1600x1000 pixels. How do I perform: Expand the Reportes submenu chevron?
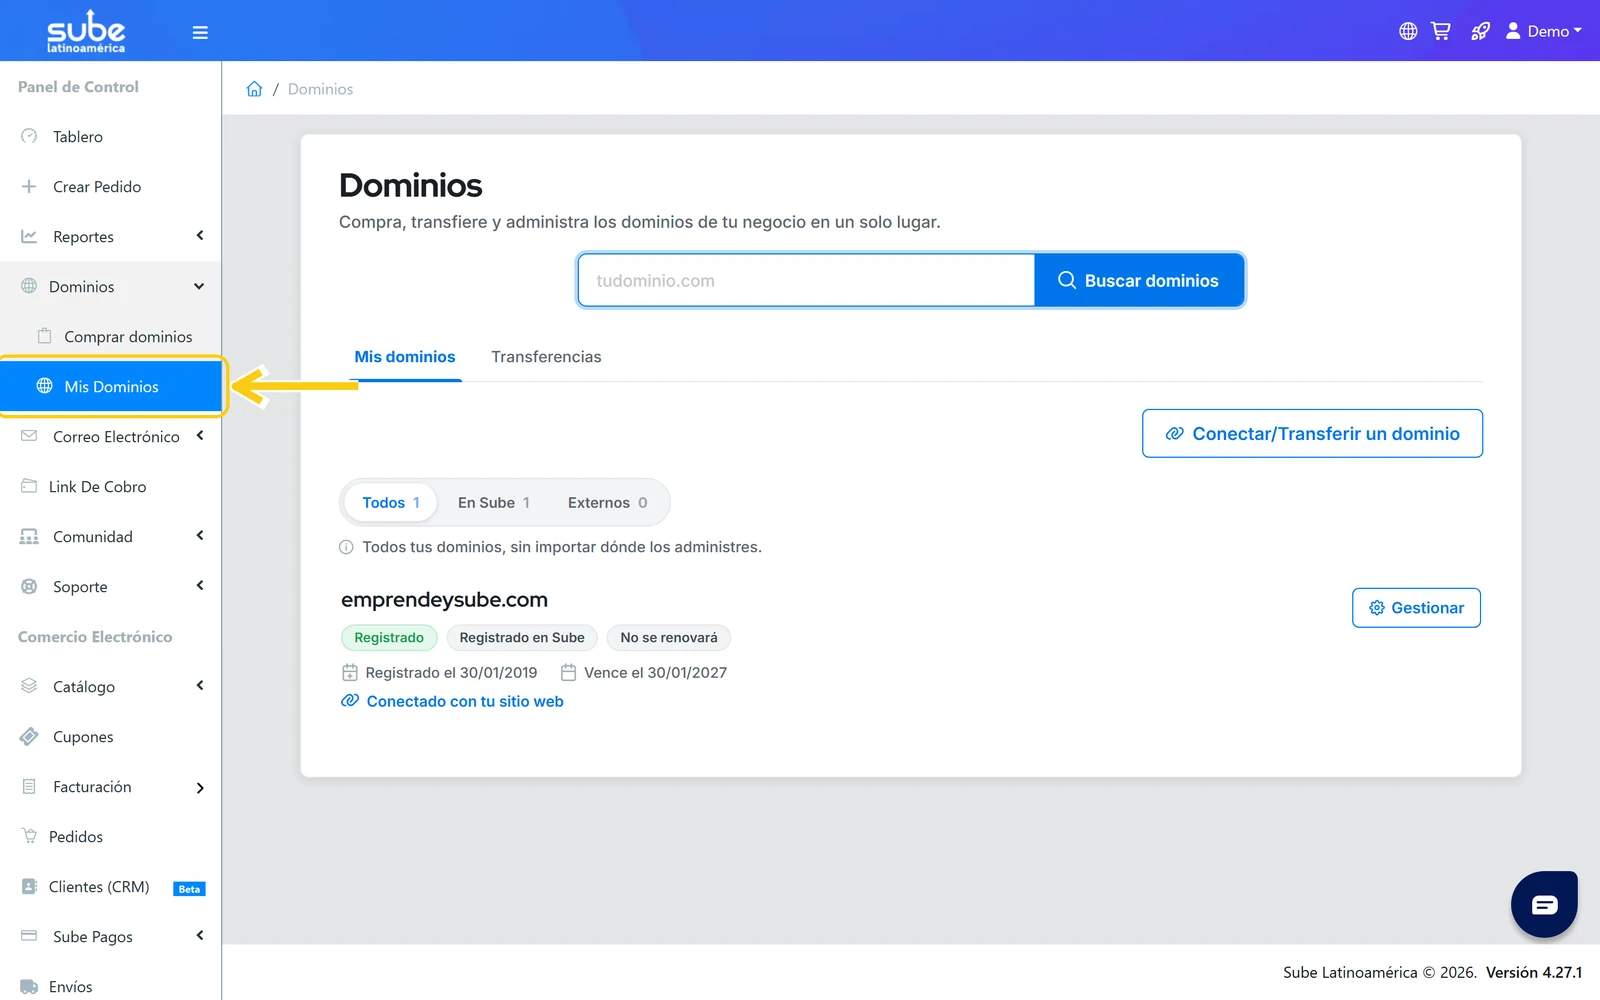pyautogui.click(x=200, y=236)
